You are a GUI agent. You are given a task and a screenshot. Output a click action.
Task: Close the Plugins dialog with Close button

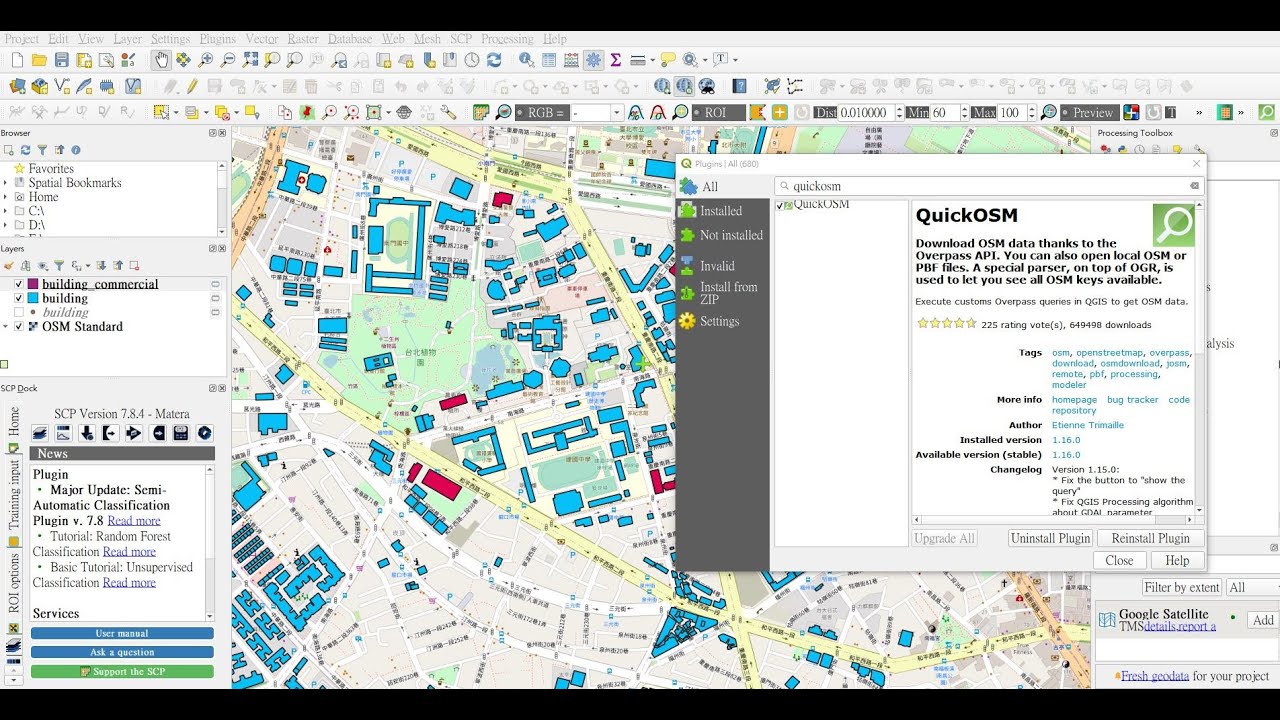[1119, 561]
